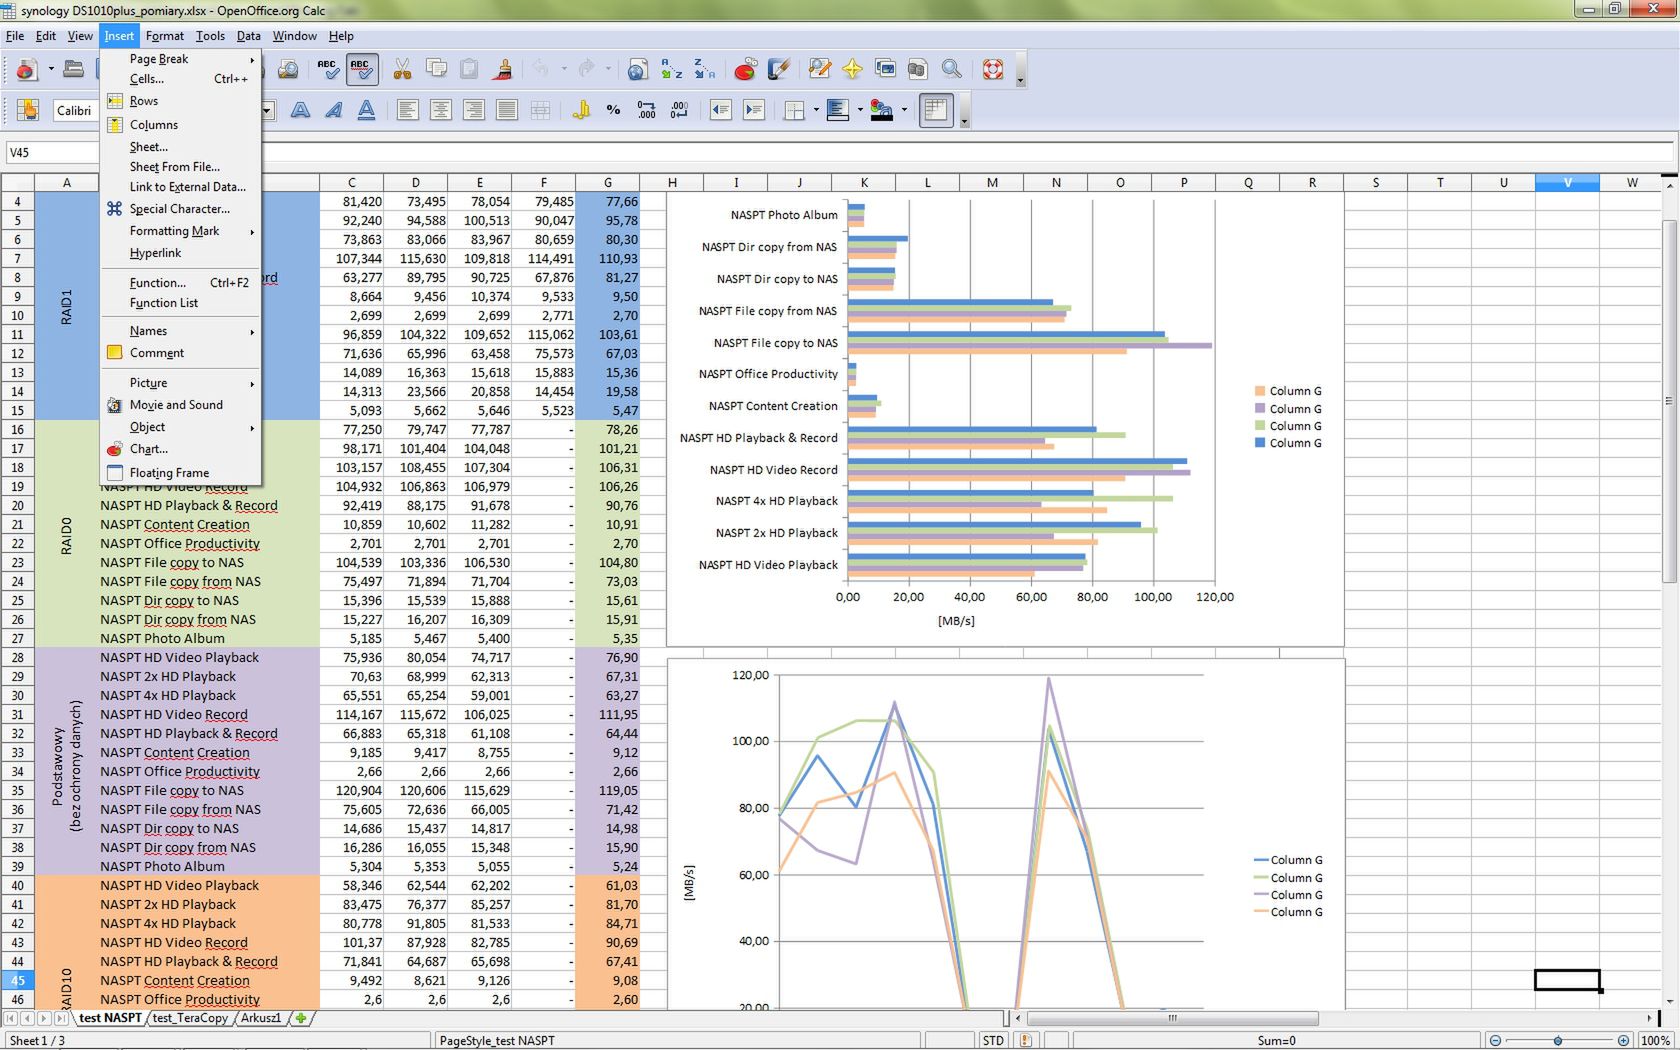This screenshot has height=1050, width=1680.
Task: Open the Undo history dropdown arrow
Action: (564, 69)
